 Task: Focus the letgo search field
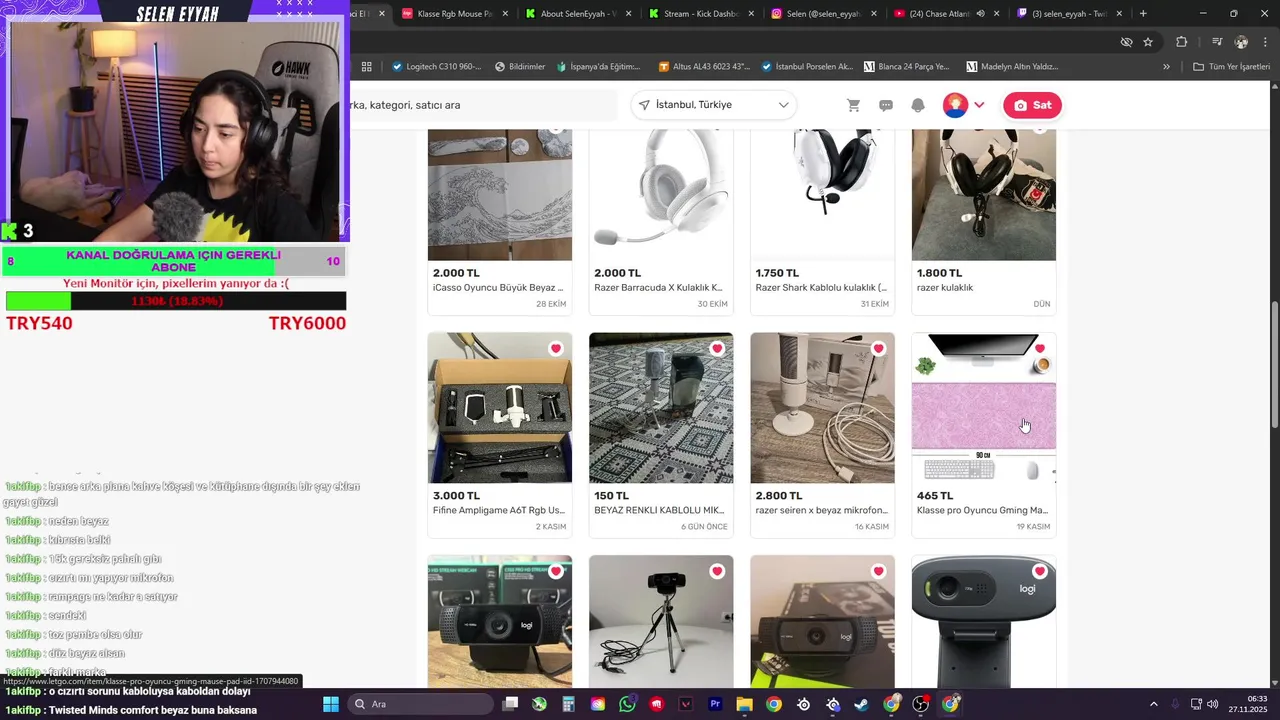point(483,105)
